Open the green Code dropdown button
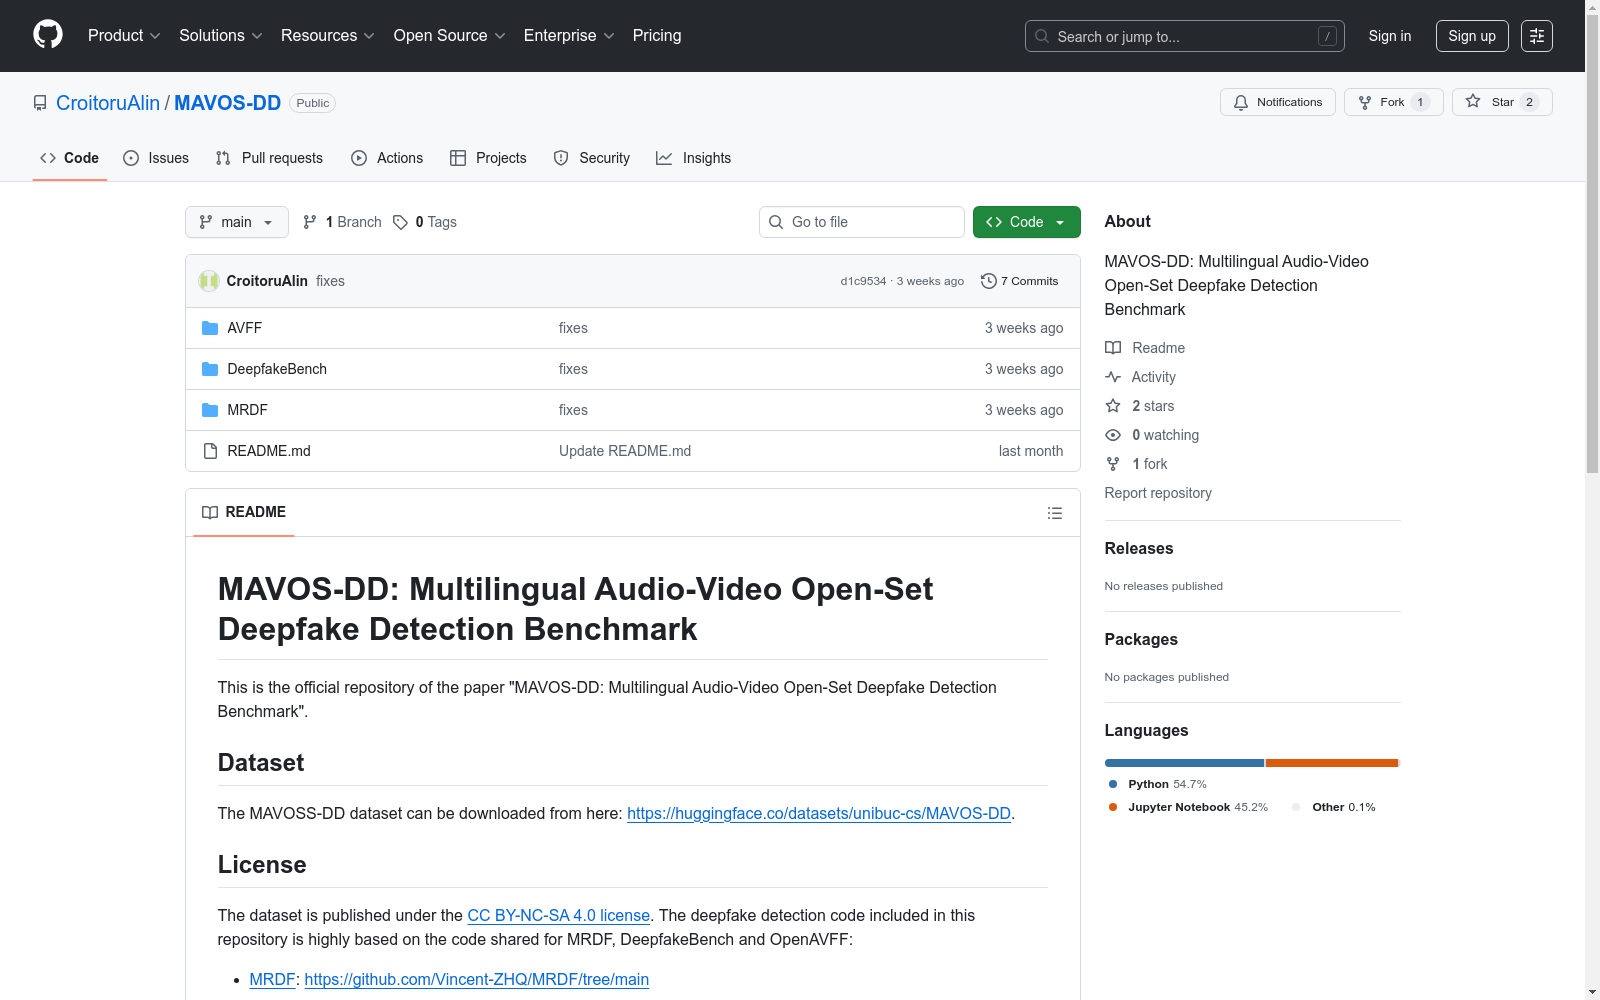1600x1000 pixels. pos(1026,222)
